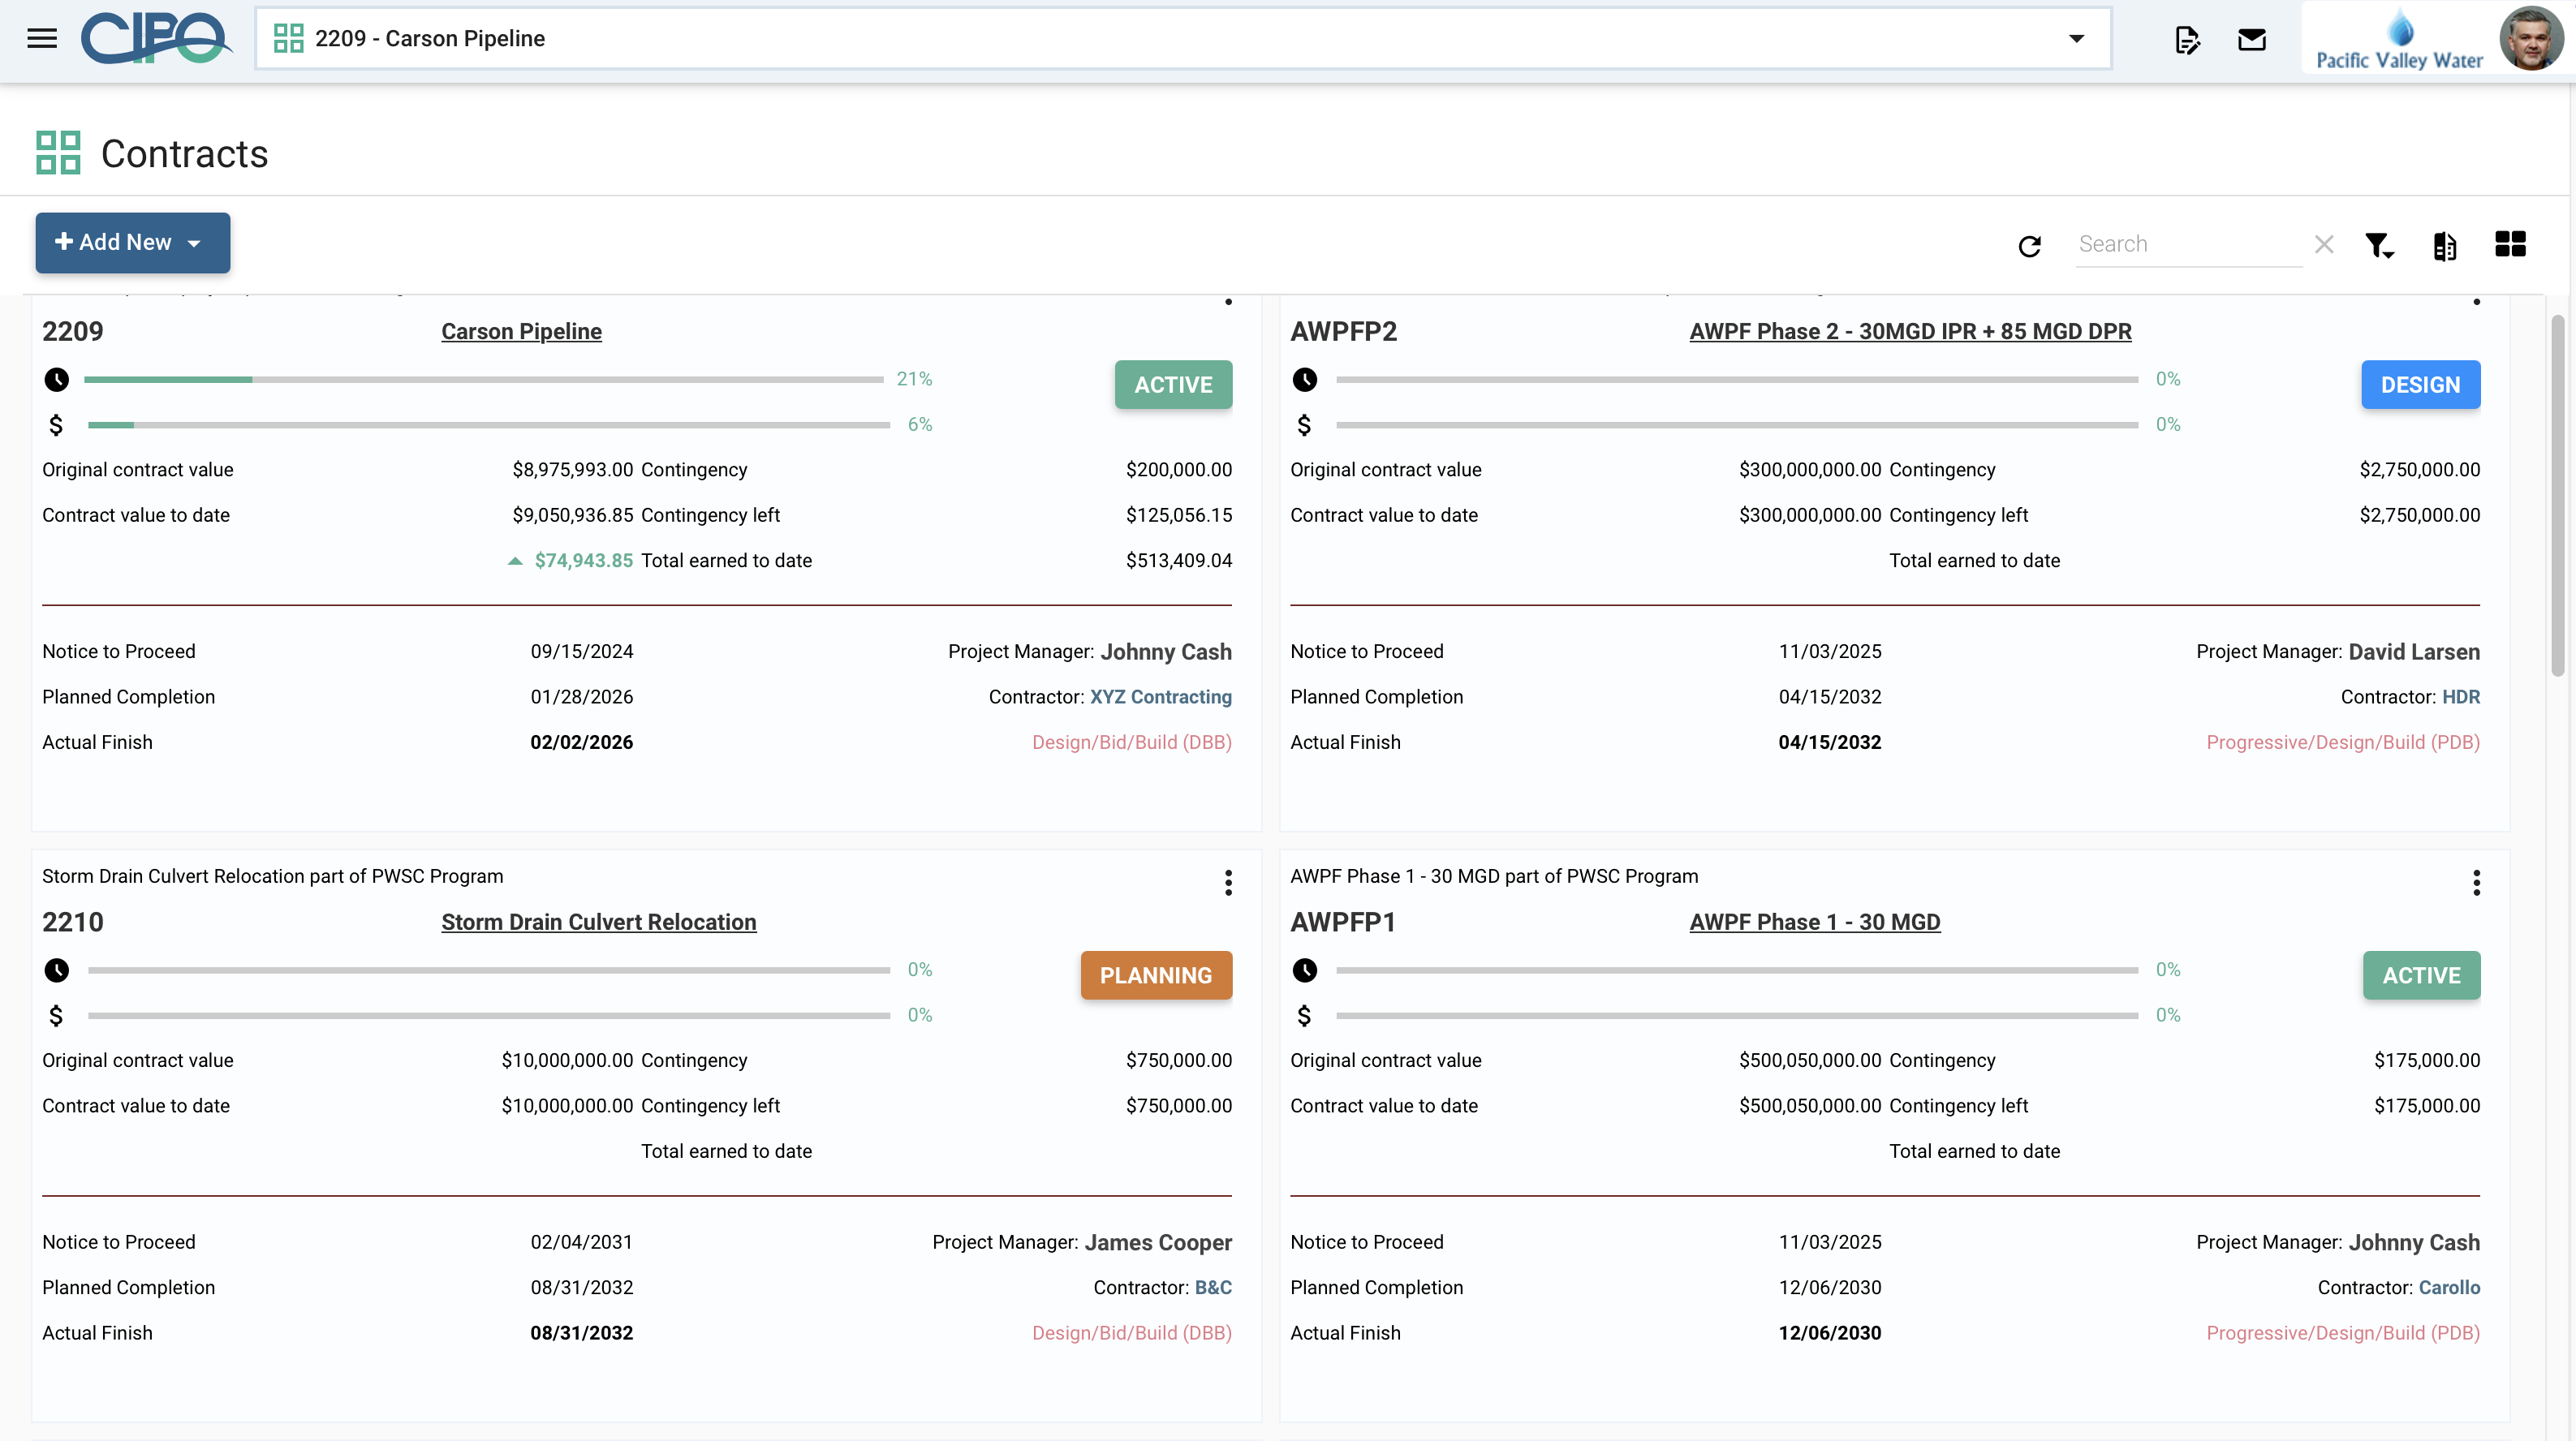This screenshot has width=2576, height=1441.
Task: Switch to grid card view icon
Action: click(x=2510, y=244)
